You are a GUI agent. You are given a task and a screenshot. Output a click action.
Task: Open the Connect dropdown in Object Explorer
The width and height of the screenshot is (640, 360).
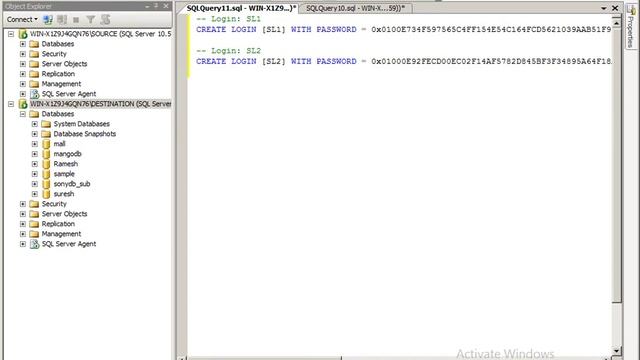[22, 19]
